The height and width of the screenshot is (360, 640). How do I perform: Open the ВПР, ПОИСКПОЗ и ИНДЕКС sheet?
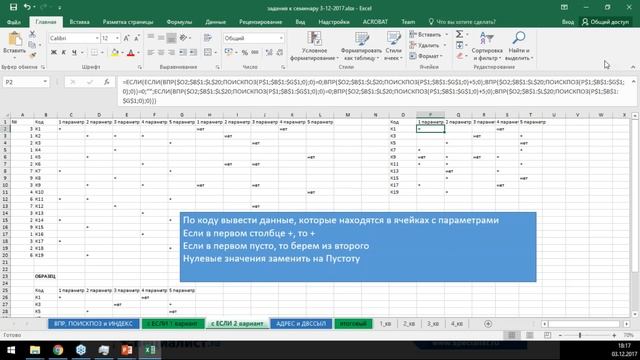pyautogui.click(x=93, y=324)
